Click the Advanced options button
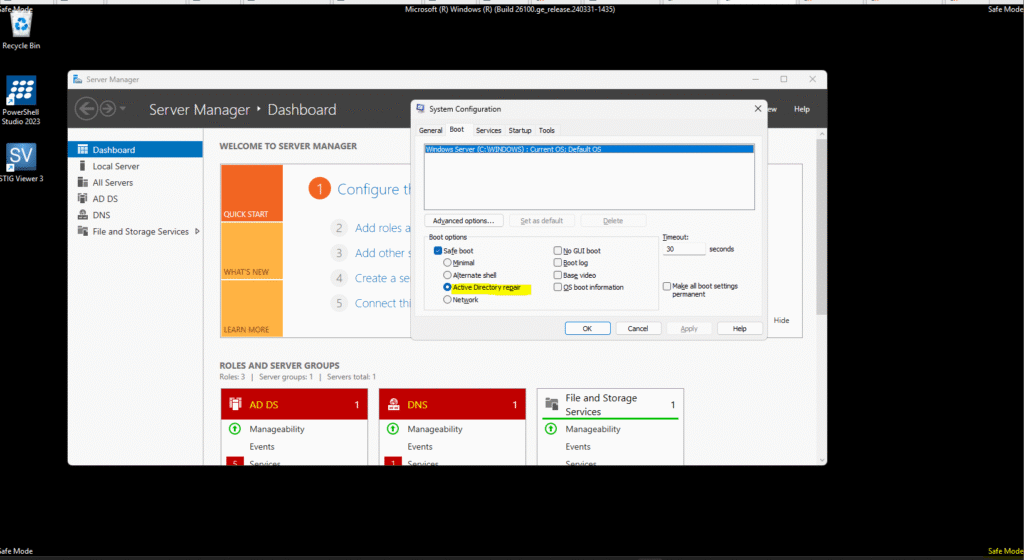The height and width of the screenshot is (560, 1024). click(463, 220)
